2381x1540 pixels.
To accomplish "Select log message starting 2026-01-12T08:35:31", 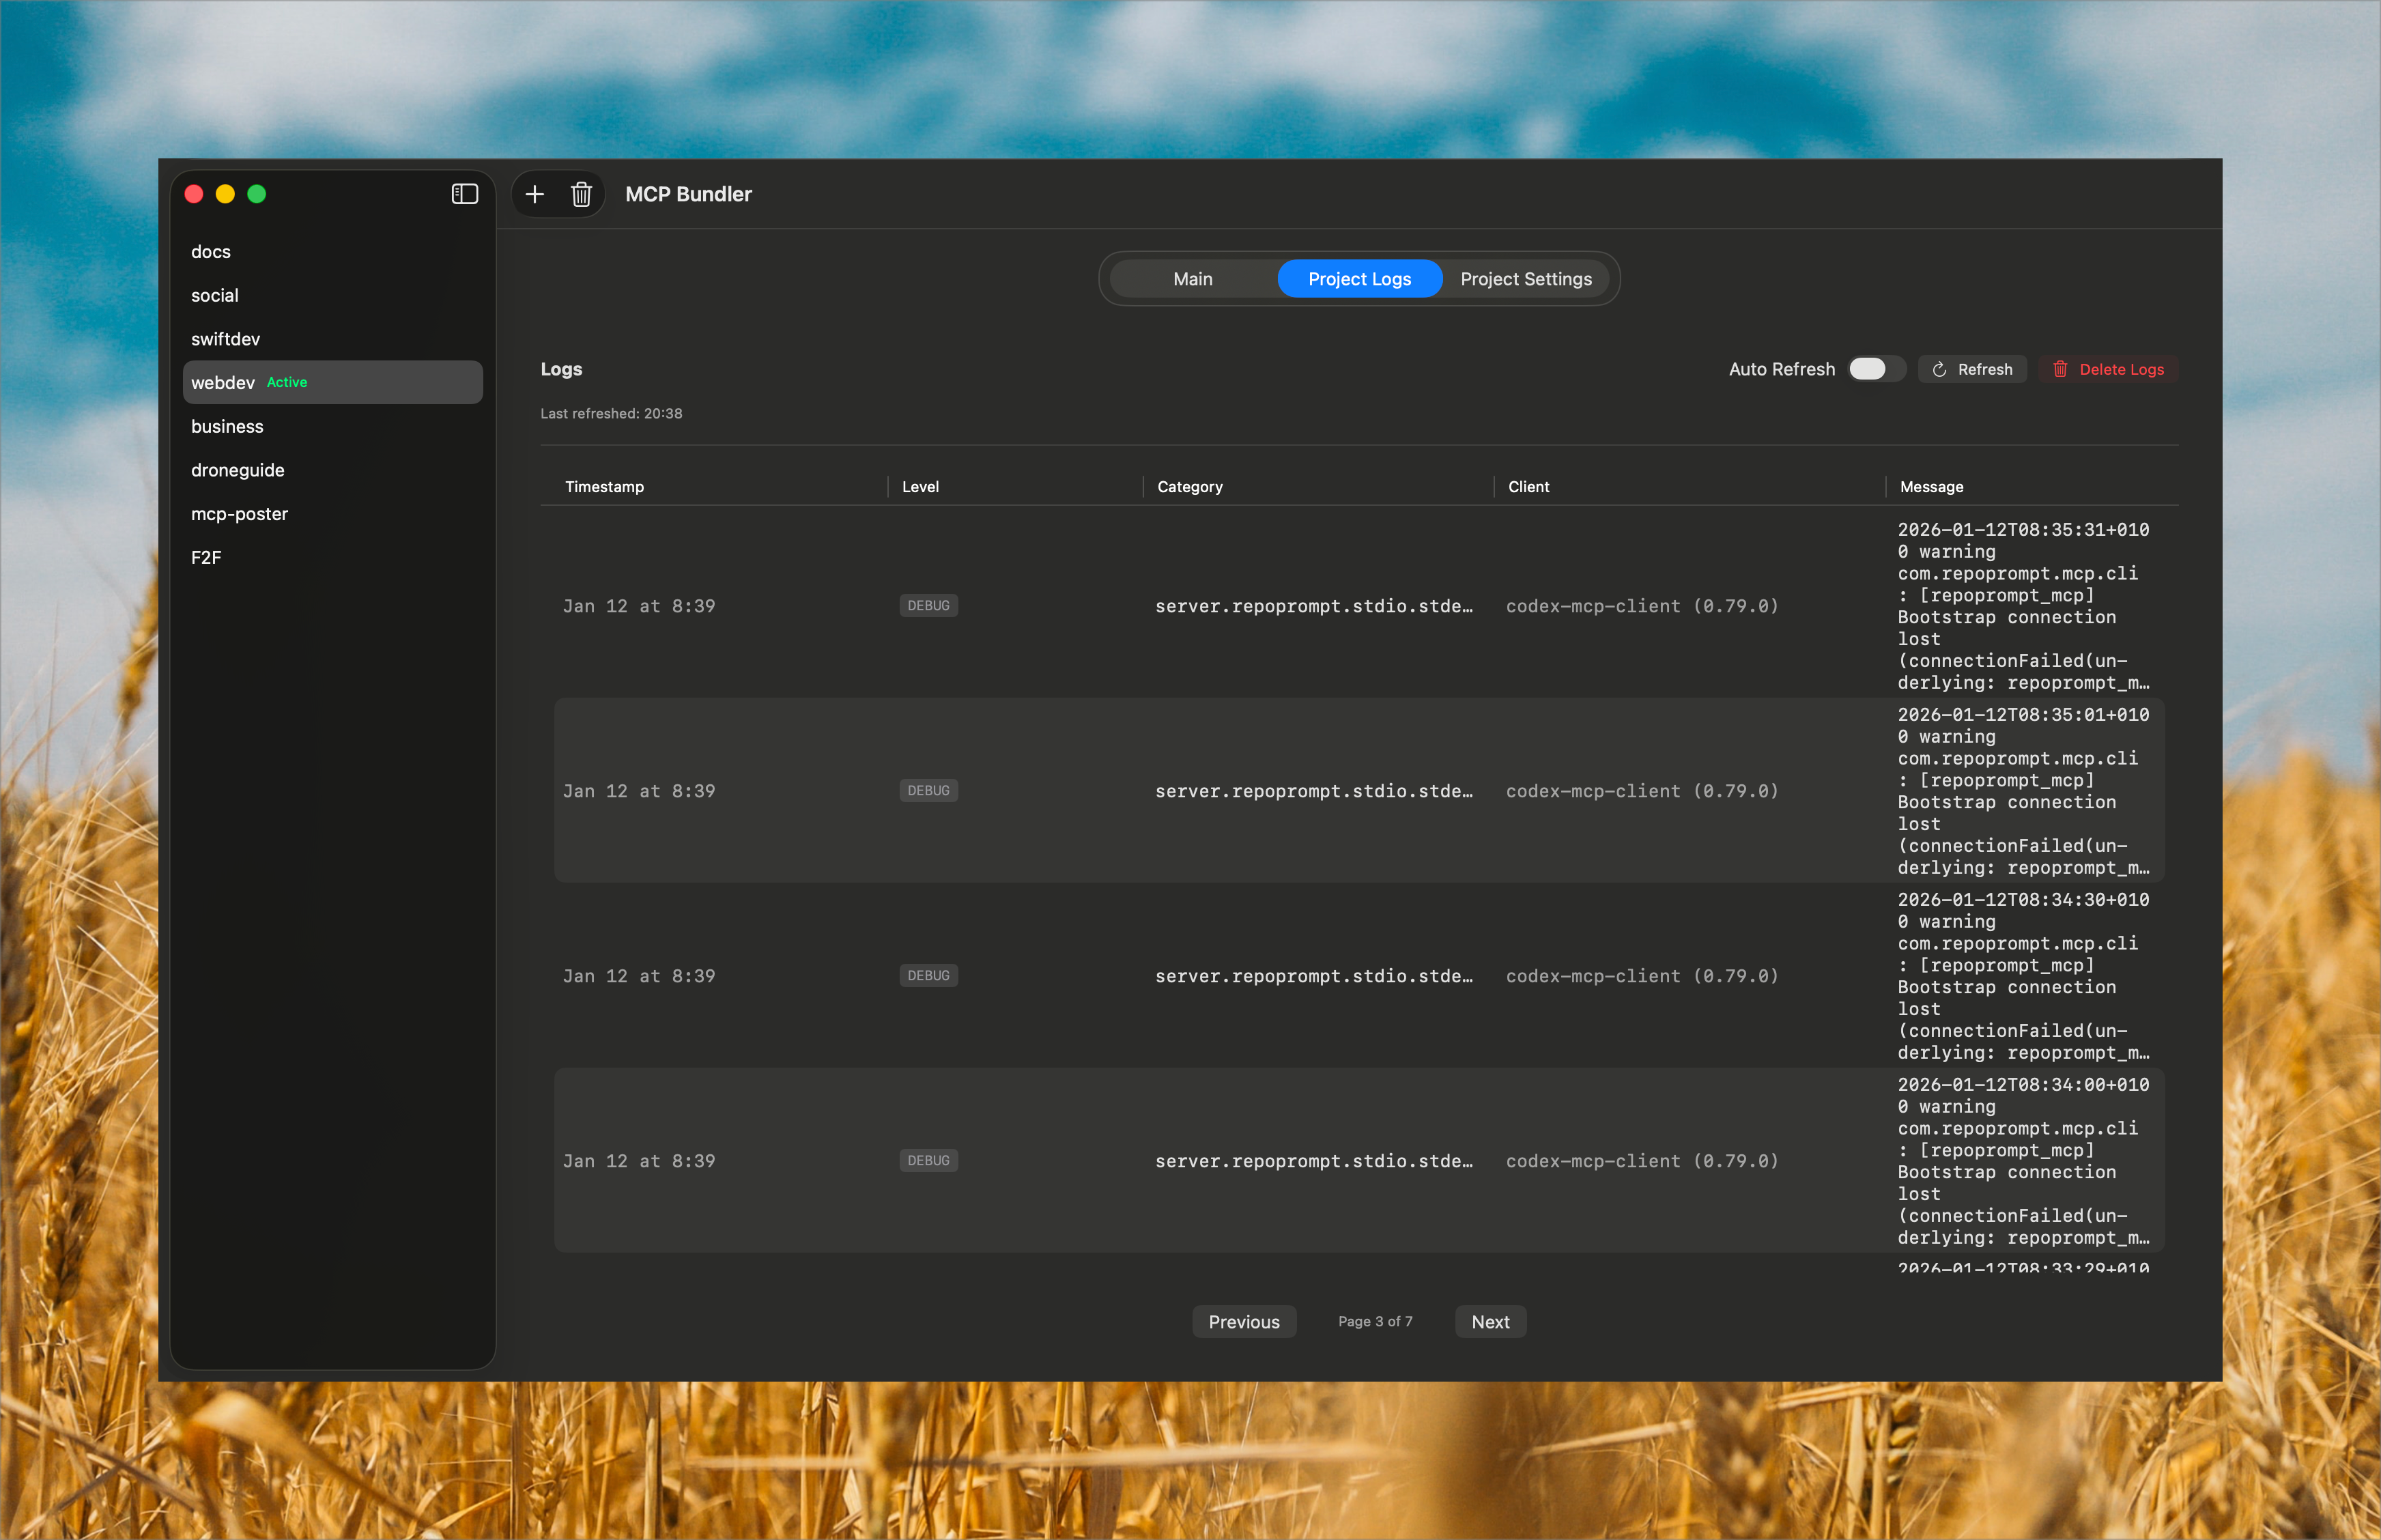I will [2023, 606].
